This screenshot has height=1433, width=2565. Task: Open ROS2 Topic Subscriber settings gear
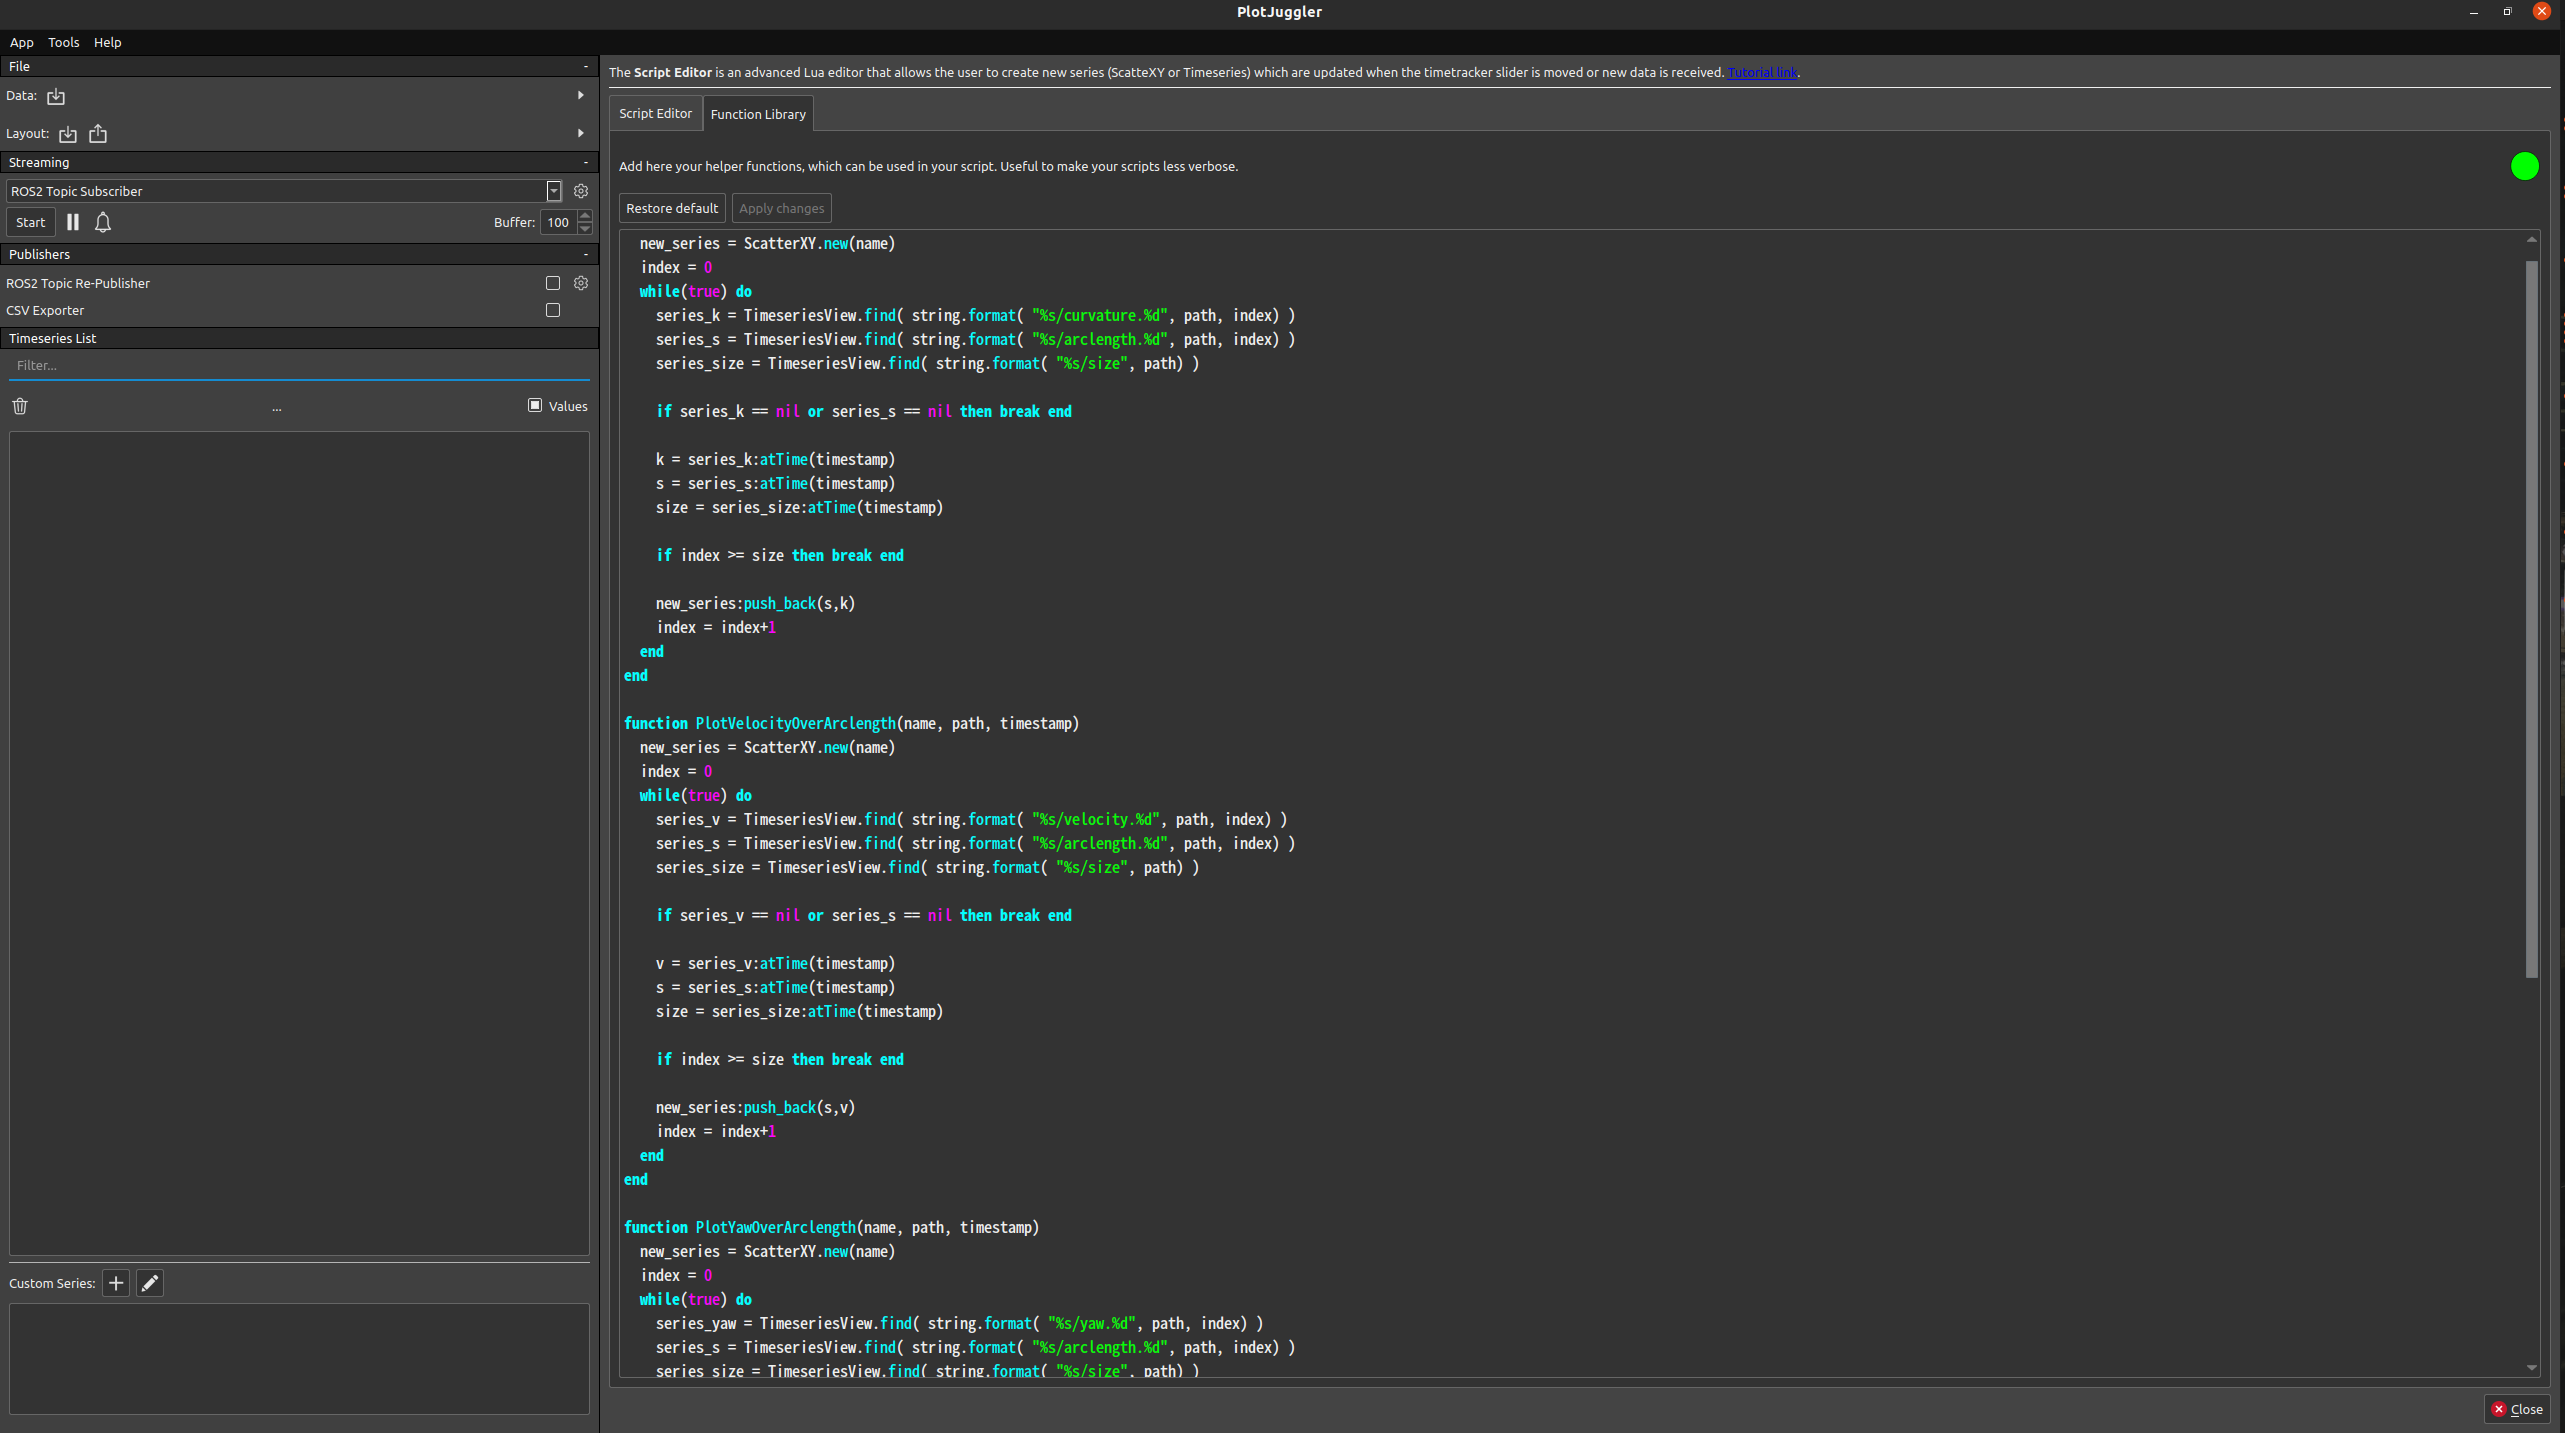(581, 191)
